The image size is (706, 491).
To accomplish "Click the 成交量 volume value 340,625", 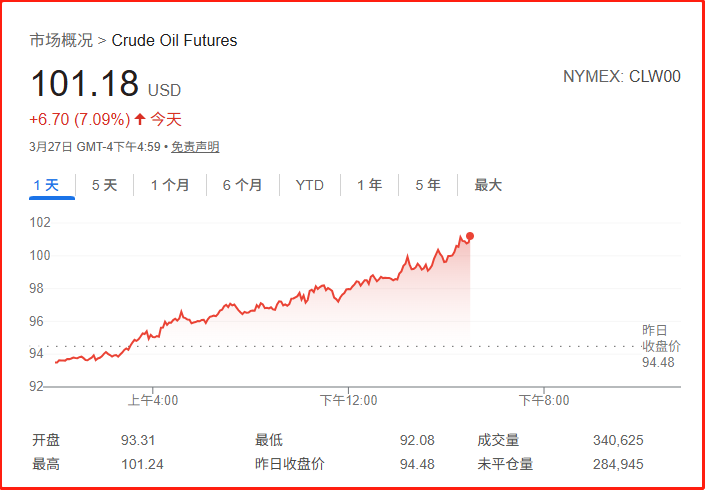I will 617,440.
